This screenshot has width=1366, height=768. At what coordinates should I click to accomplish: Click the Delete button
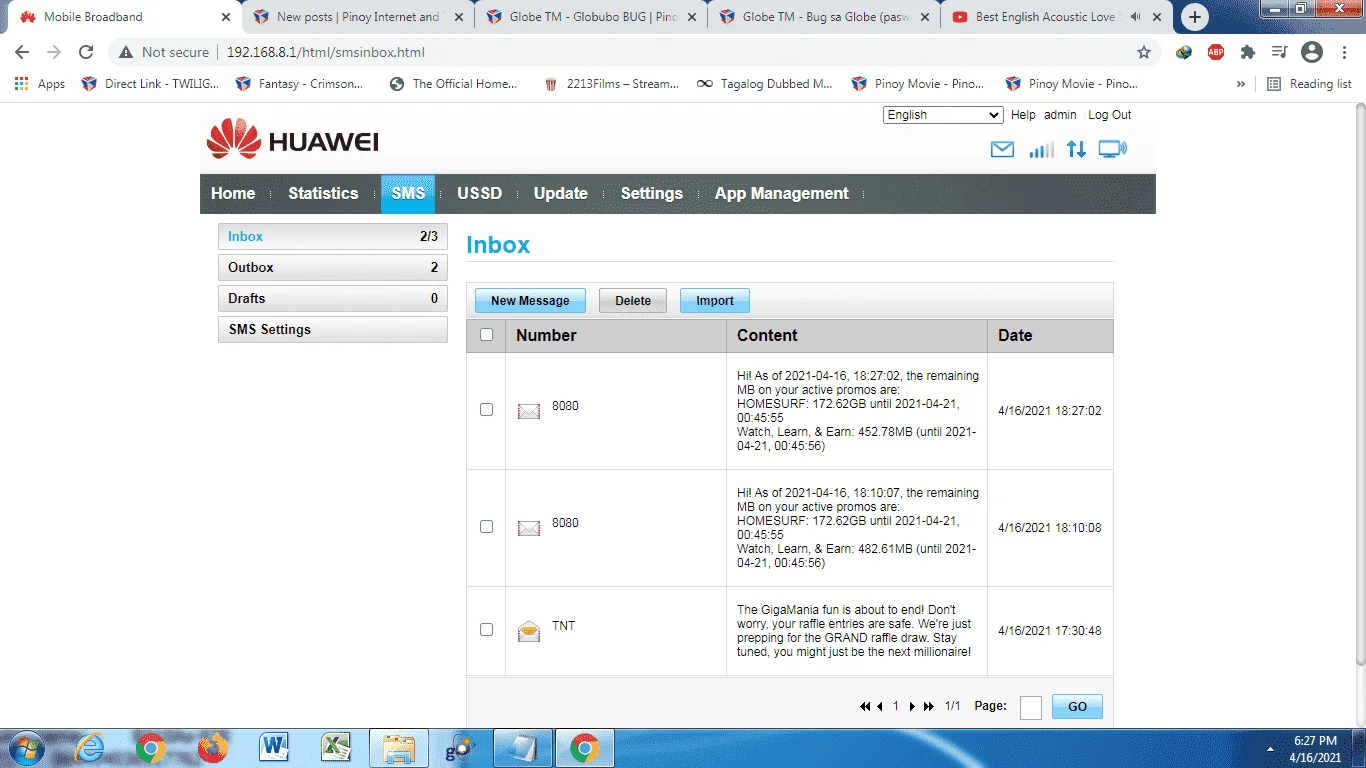pyautogui.click(x=633, y=301)
